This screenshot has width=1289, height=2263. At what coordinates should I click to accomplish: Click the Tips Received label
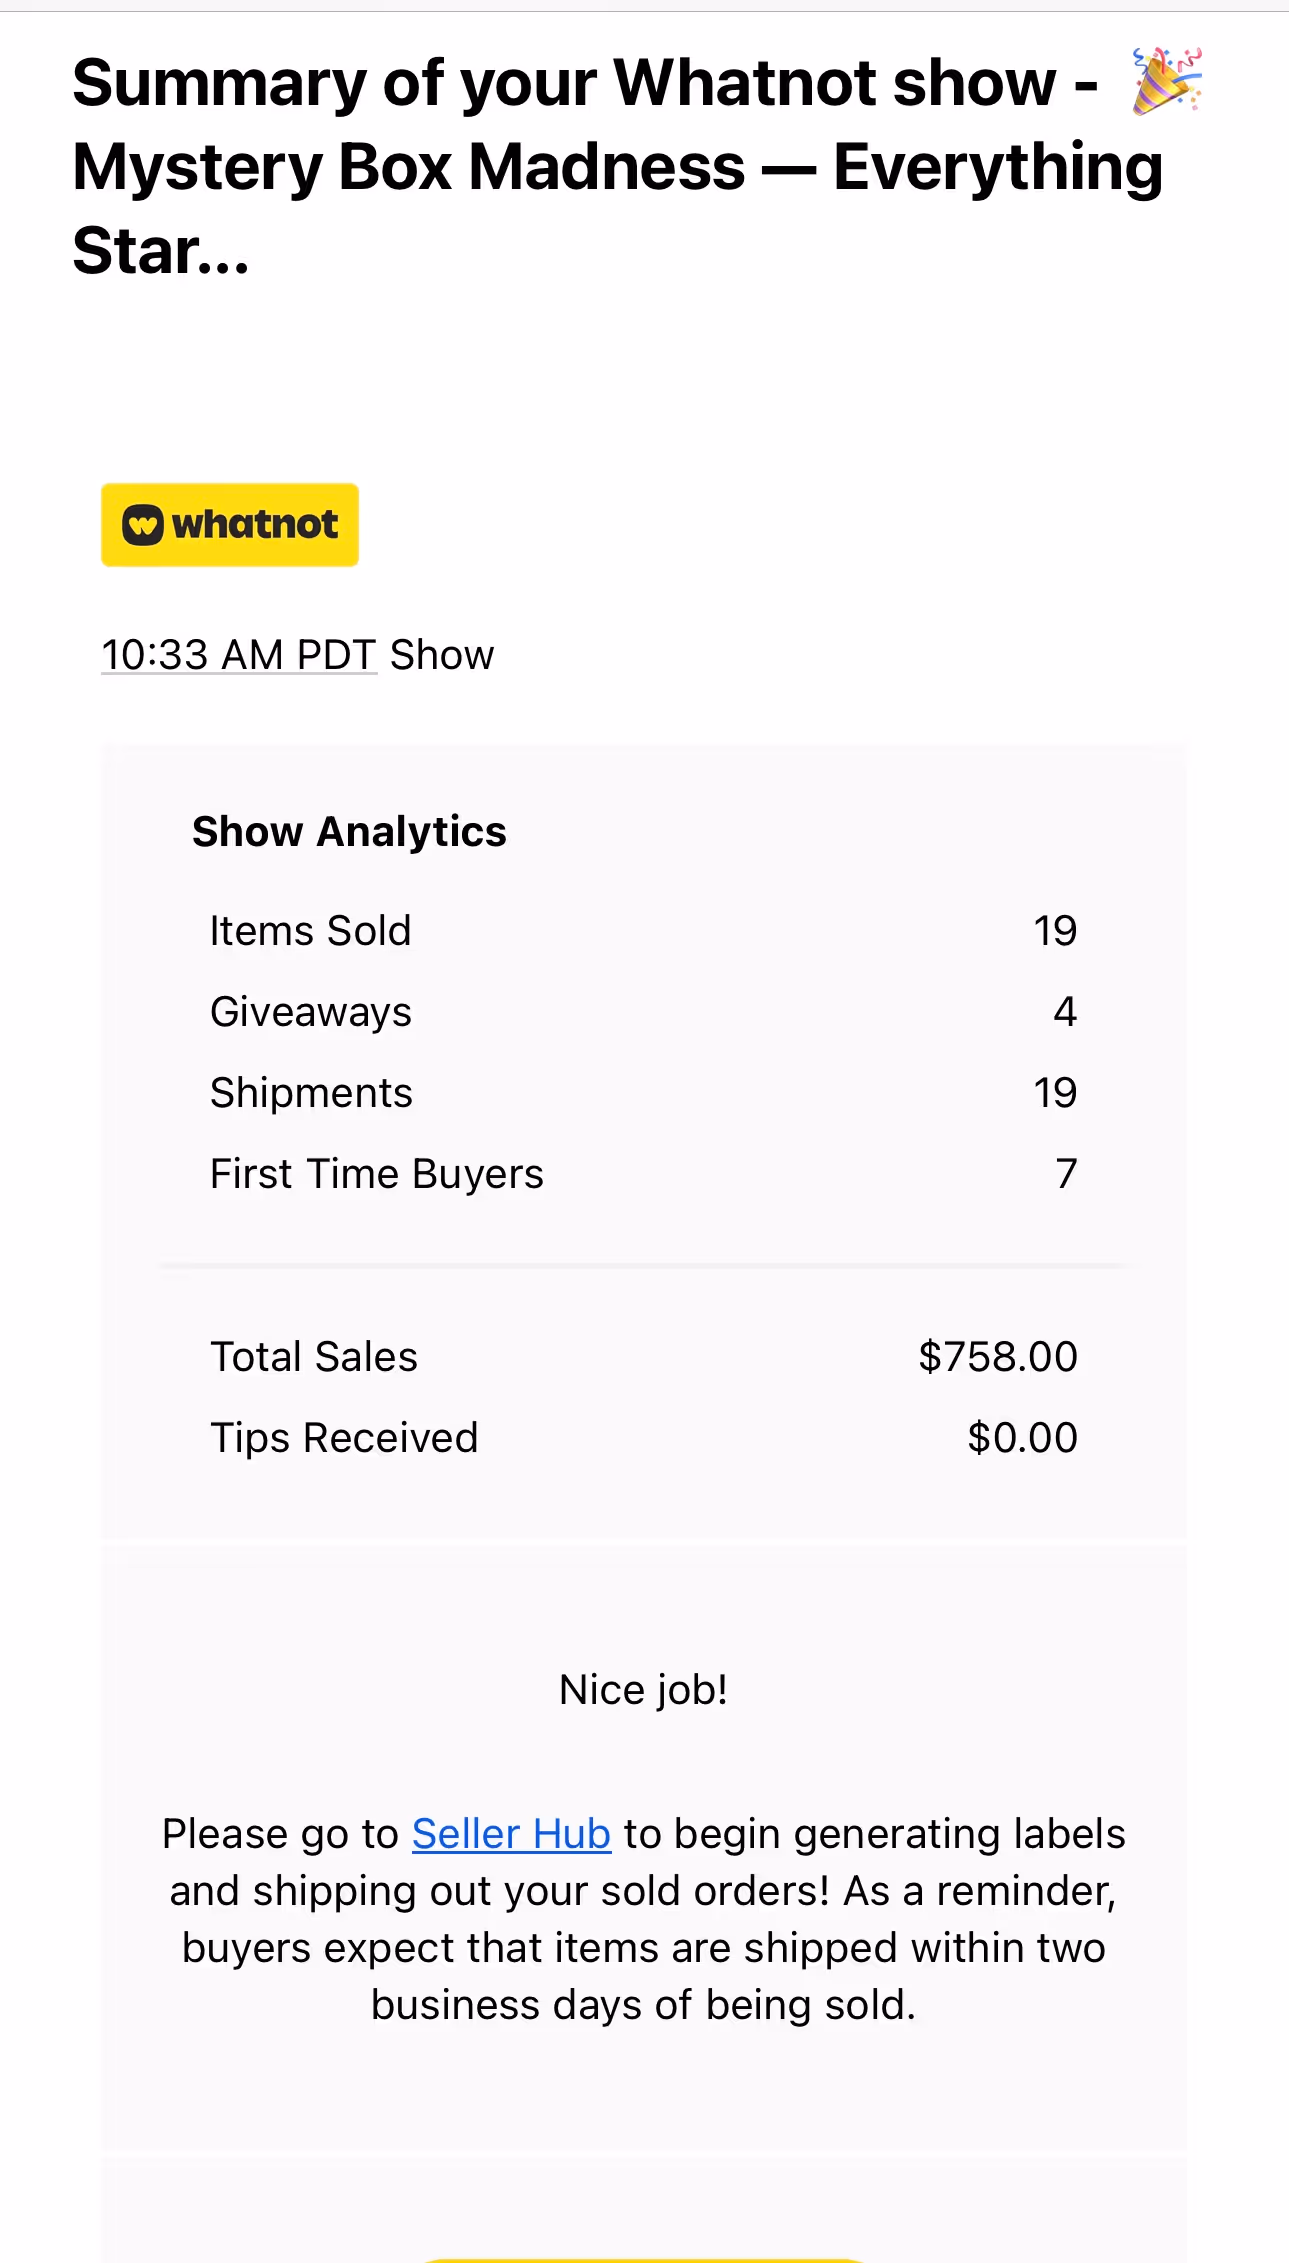tap(344, 1438)
